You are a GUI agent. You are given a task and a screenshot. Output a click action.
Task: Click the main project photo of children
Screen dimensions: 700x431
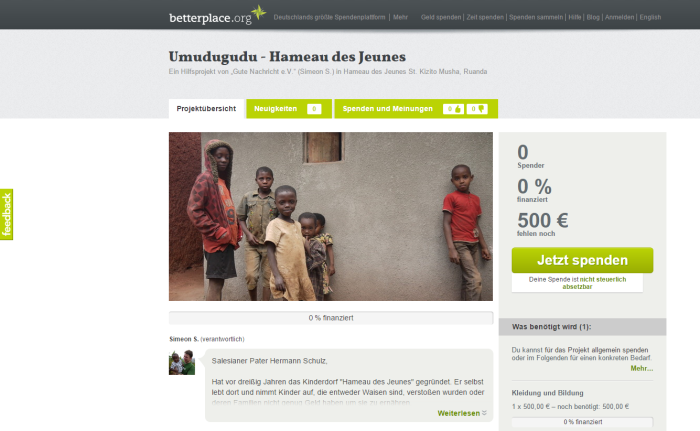click(331, 216)
